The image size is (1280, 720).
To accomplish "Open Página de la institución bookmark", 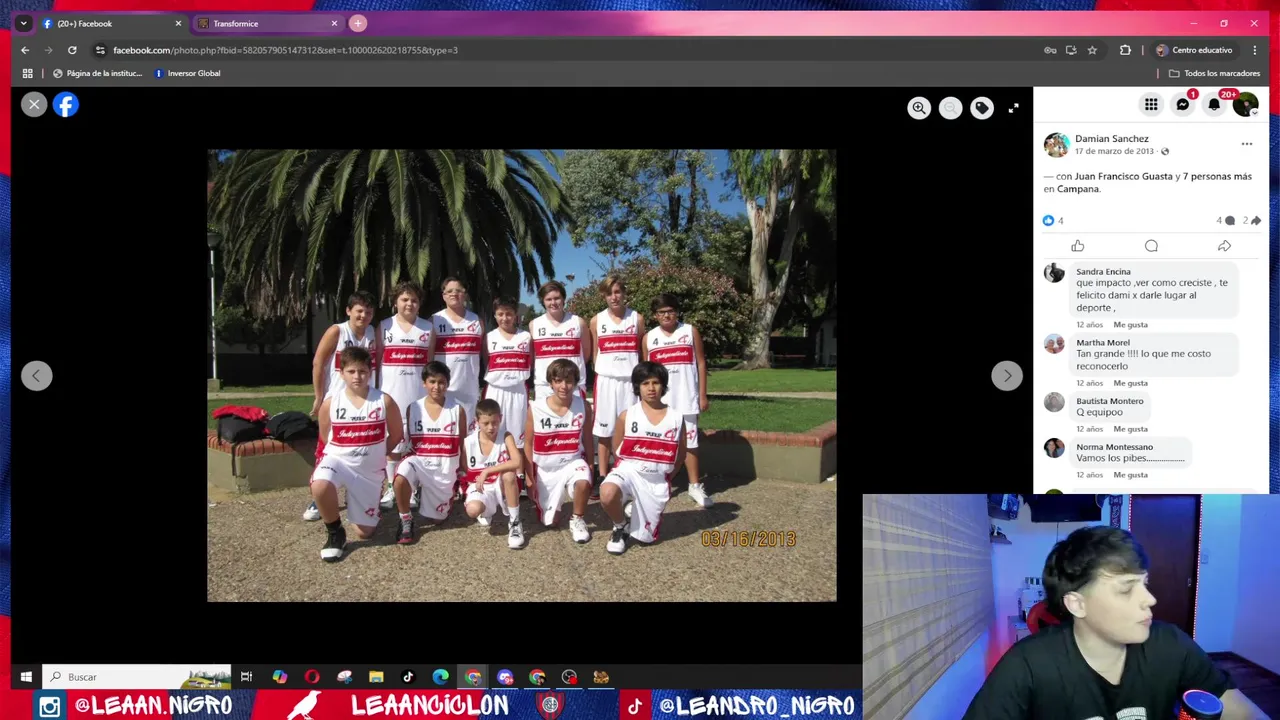I will click(97, 73).
